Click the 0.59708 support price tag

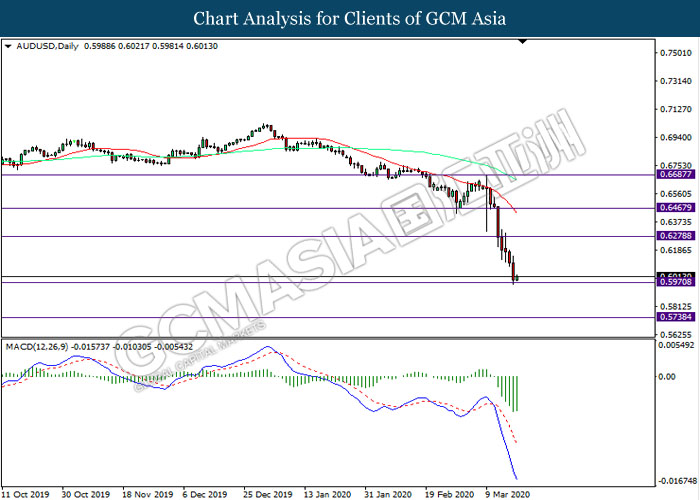tap(672, 283)
